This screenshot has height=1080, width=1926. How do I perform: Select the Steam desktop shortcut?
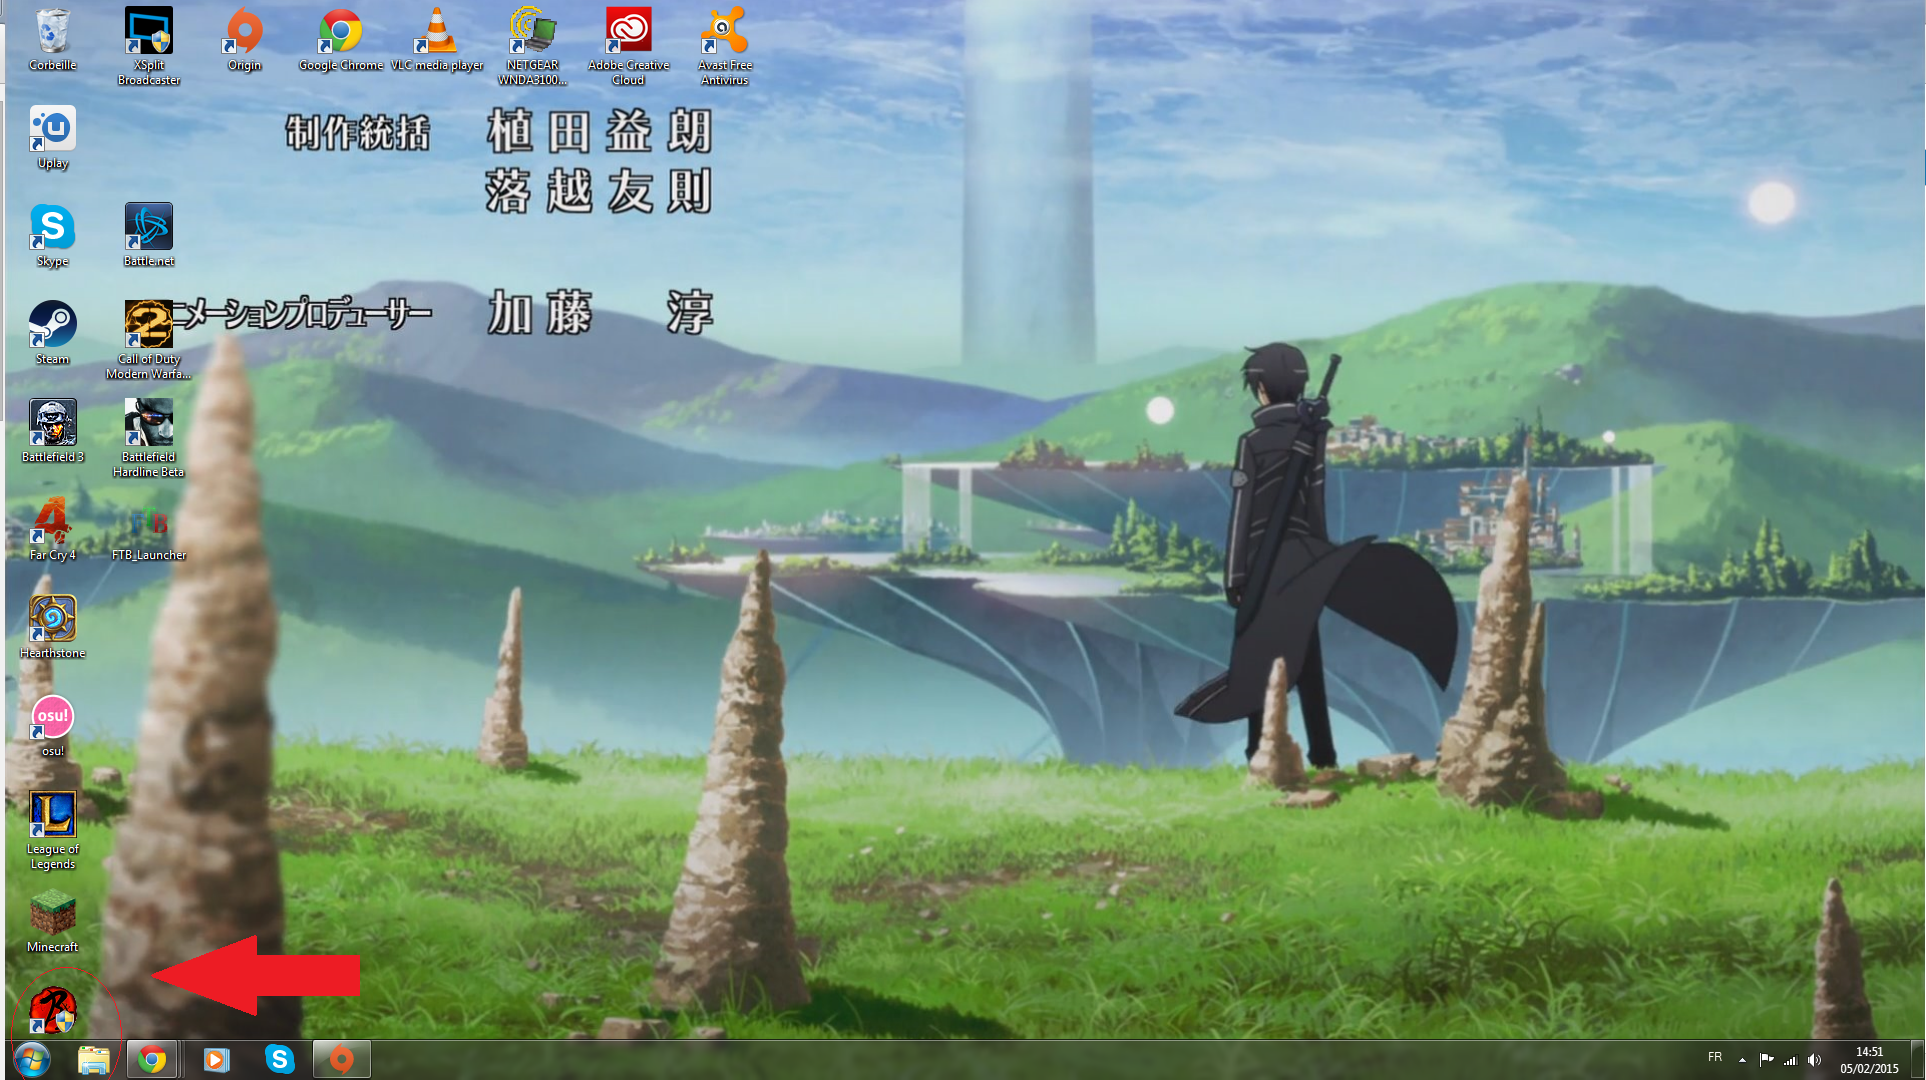pyautogui.click(x=52, y=334)
